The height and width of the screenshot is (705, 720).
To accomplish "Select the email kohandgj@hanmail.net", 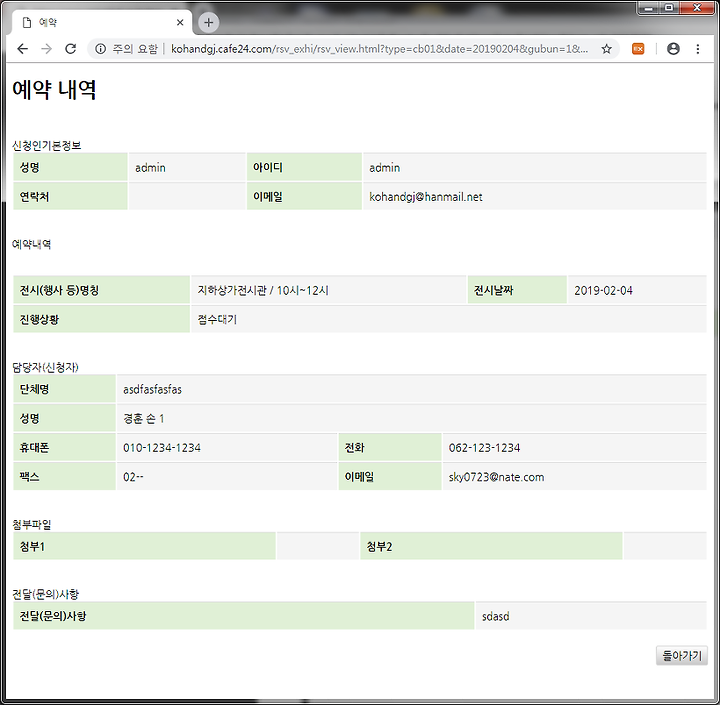I will pyautogui.click(x=426, y=197).
